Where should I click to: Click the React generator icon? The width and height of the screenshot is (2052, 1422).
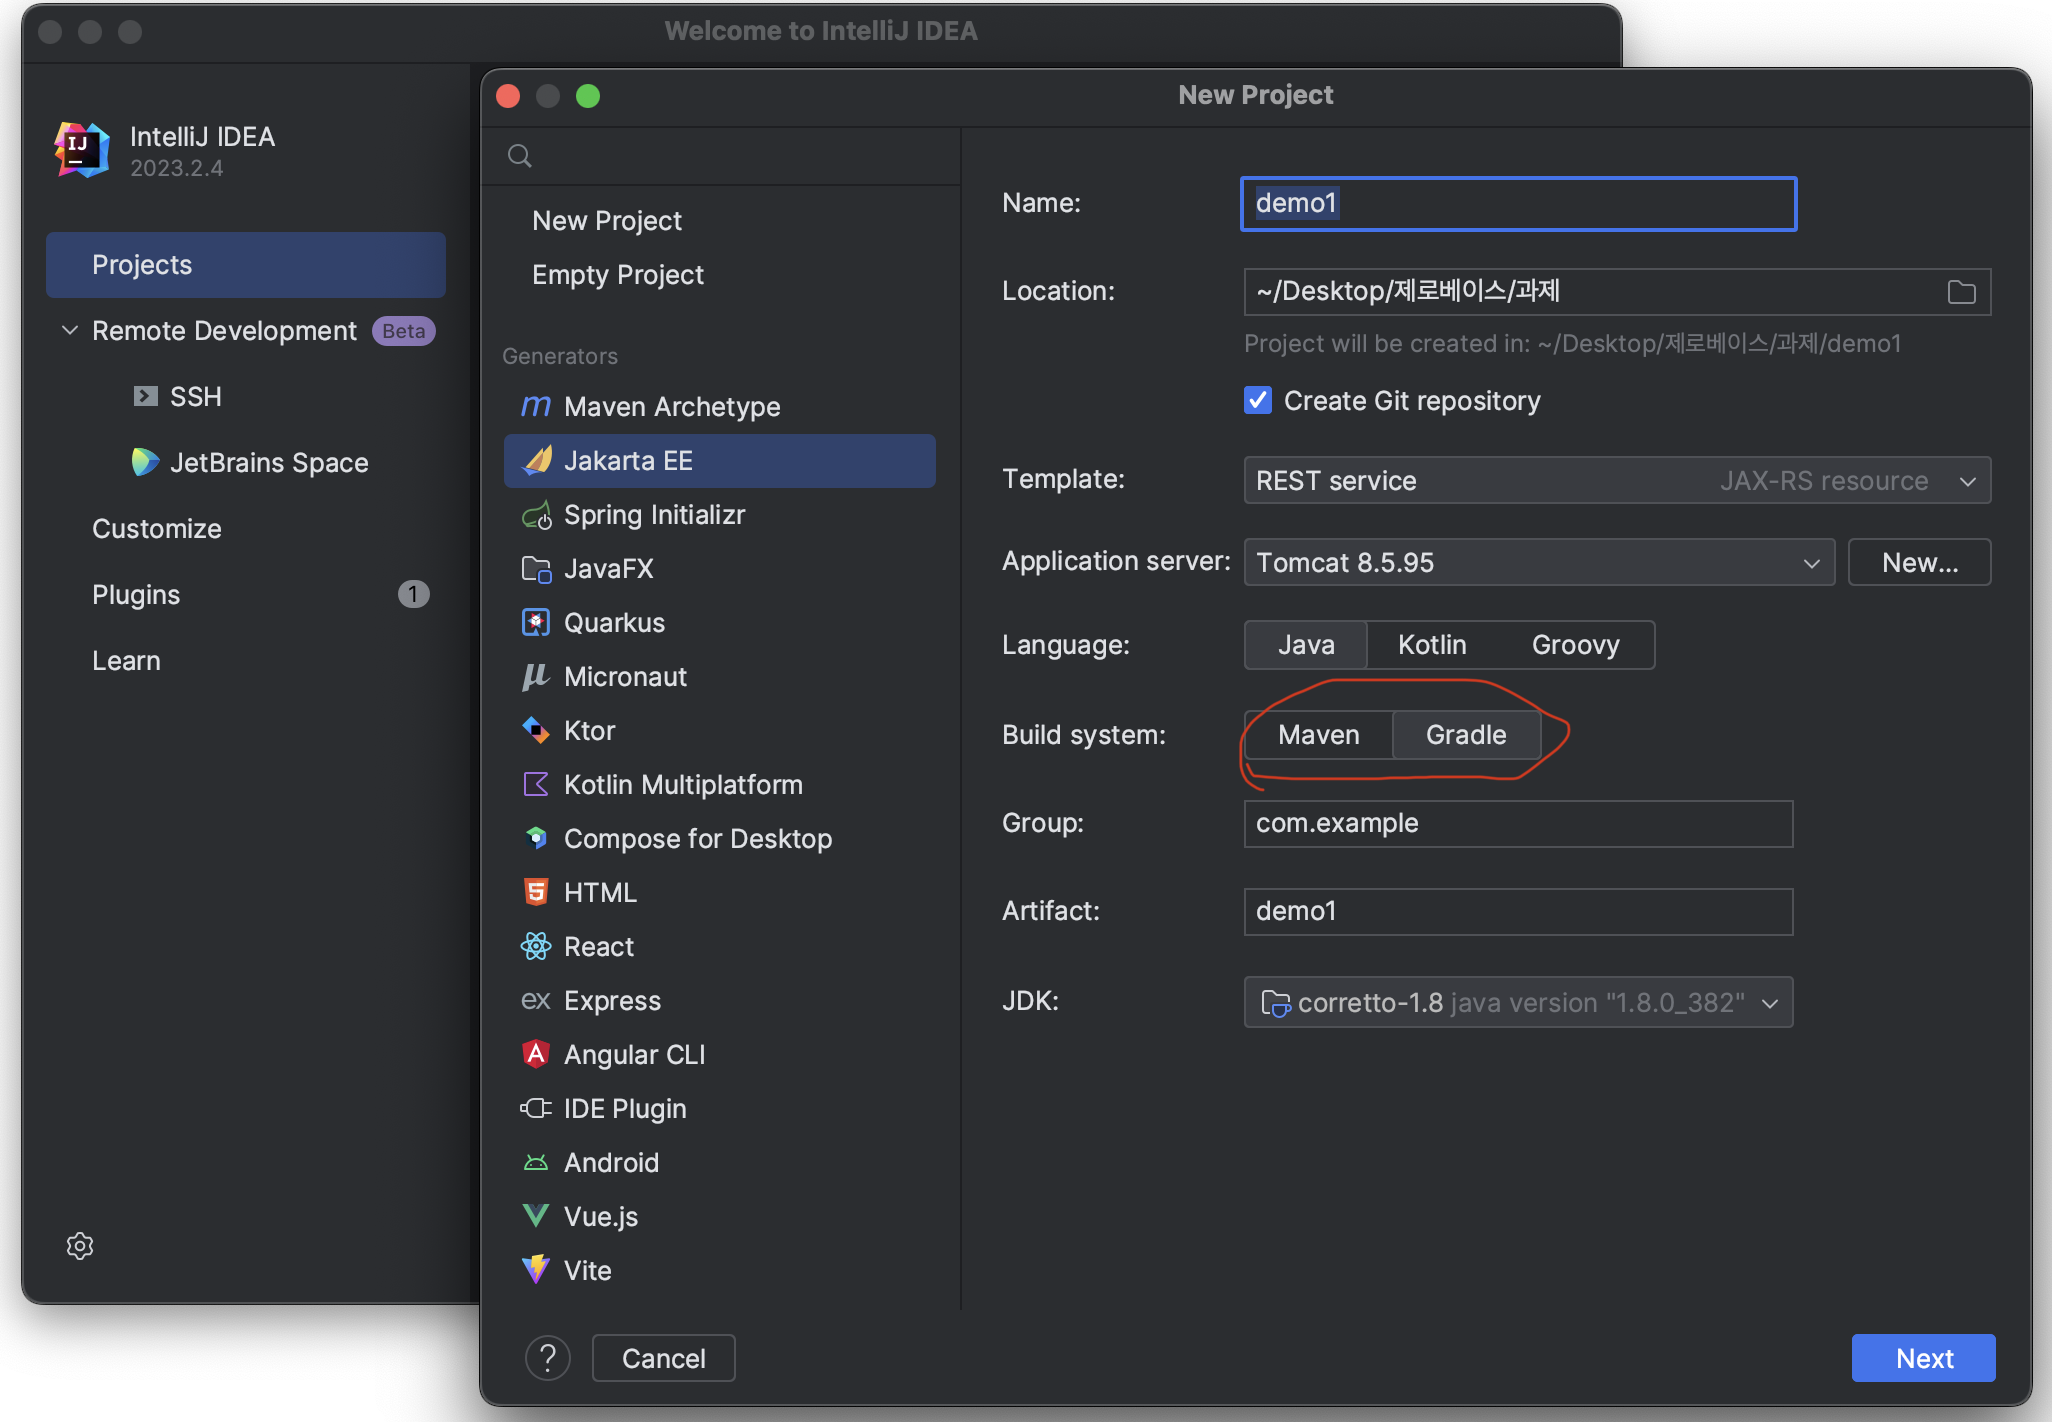pyautogui.click(x=536, y=946)
